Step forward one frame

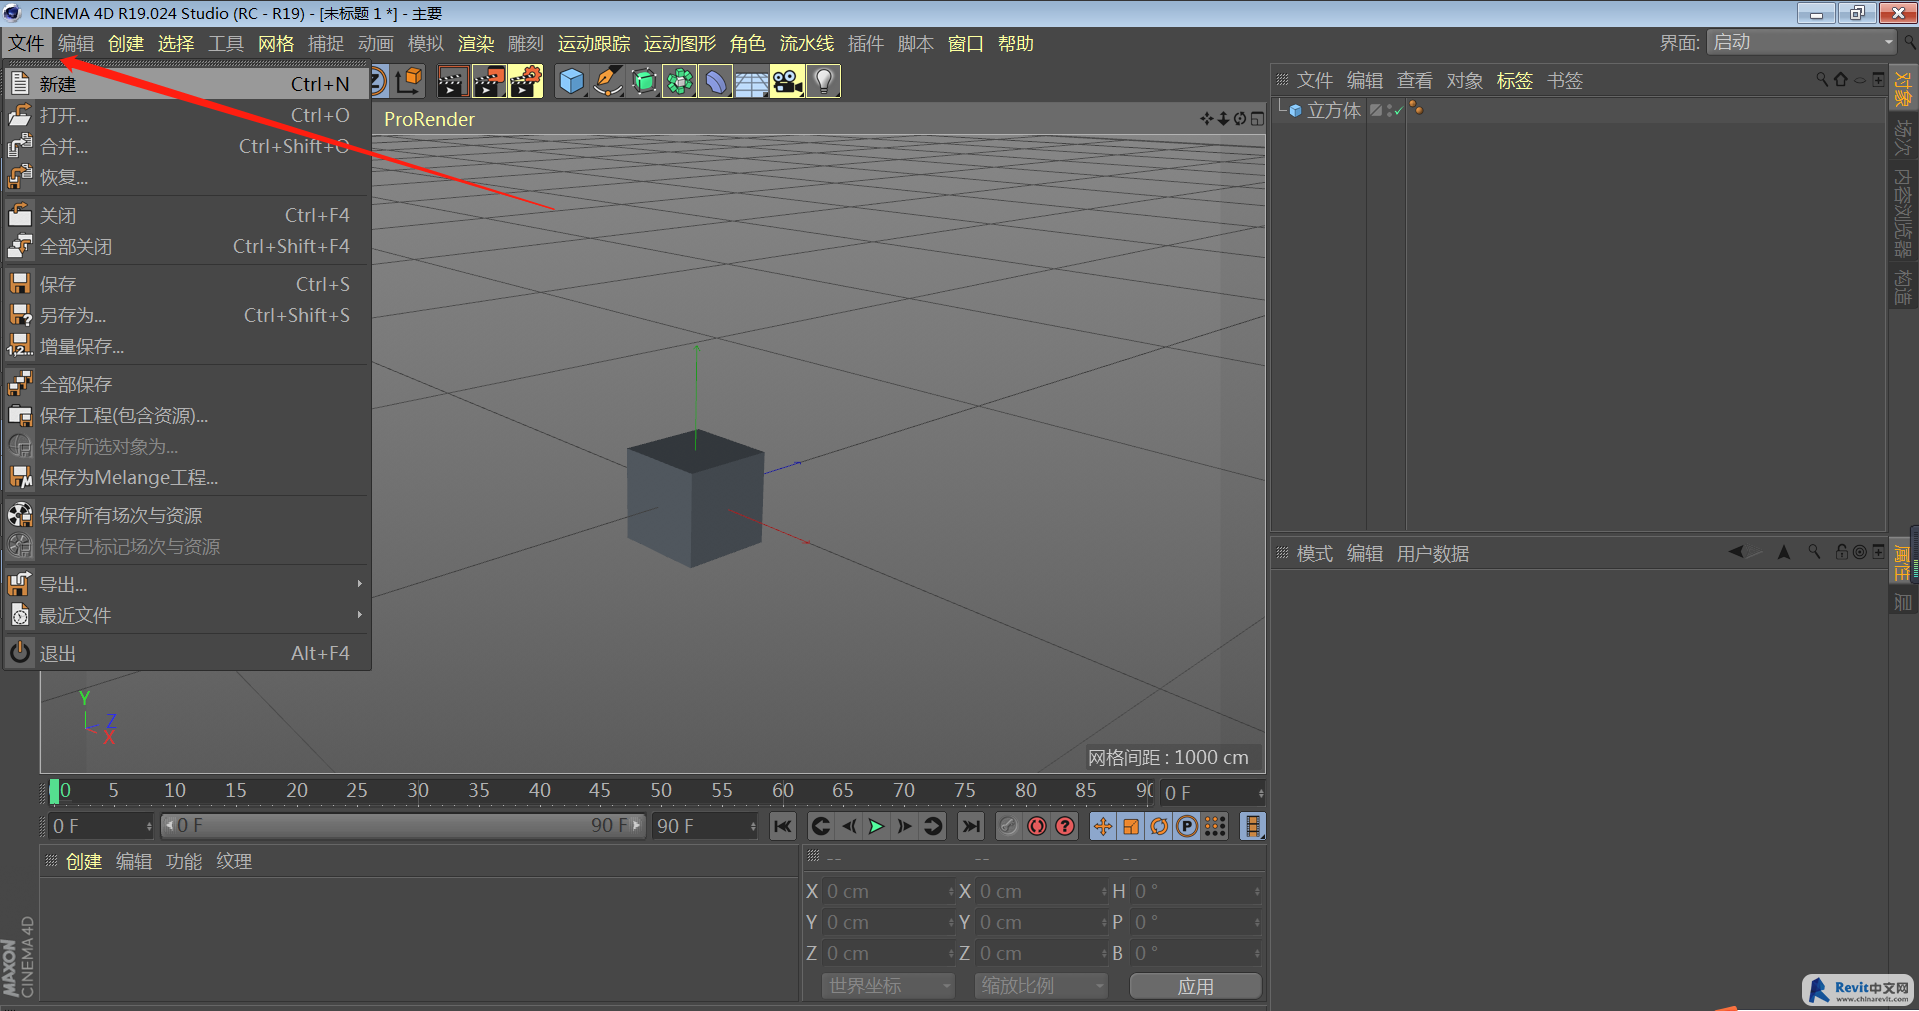click(905, 826)
